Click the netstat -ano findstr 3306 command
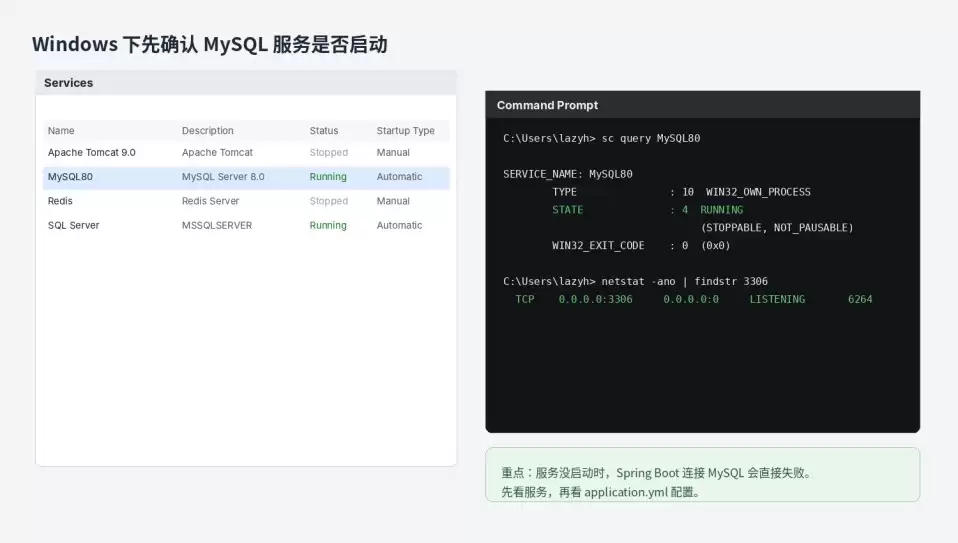958x543 pixels. pyautogui.click(x=635, y=282)
